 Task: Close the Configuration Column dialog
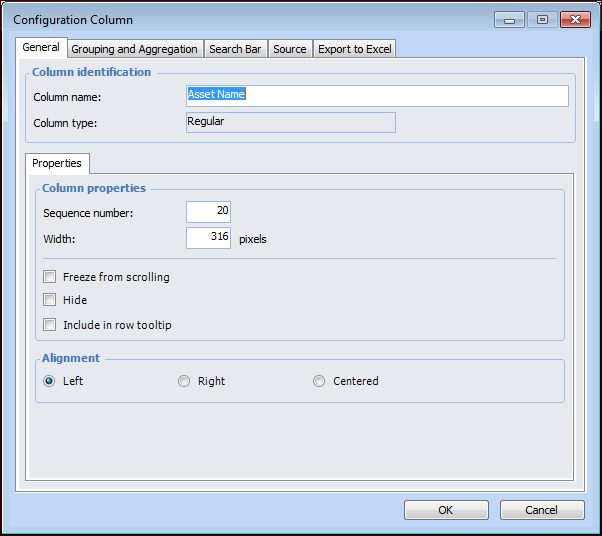point(574,20)
